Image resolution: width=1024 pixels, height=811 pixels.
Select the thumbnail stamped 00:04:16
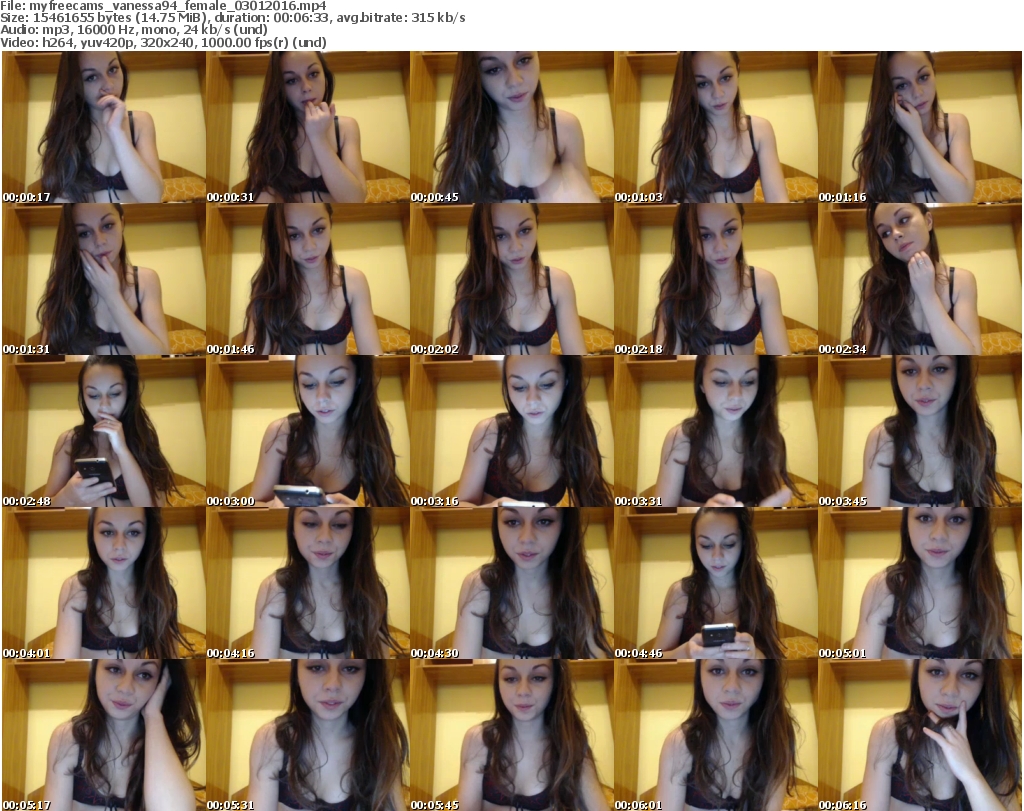(x=308, y=584)
